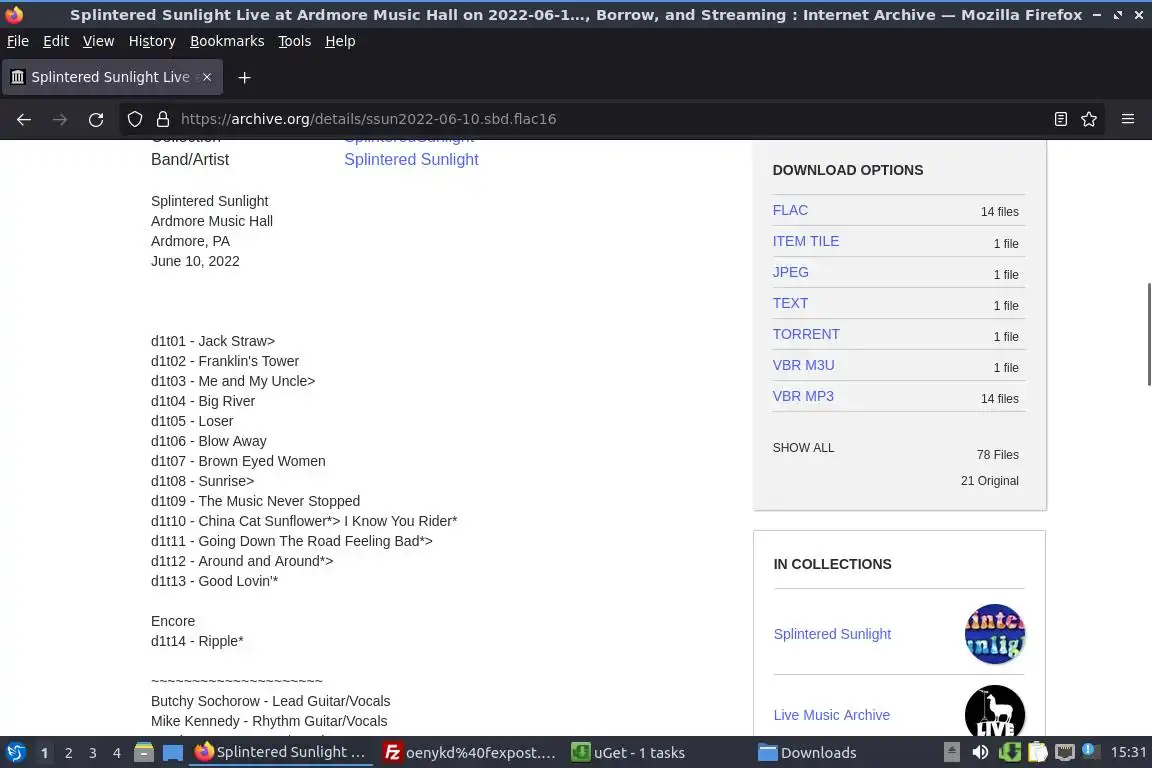Click Live Music Archive collection logo

coord(995,711)
